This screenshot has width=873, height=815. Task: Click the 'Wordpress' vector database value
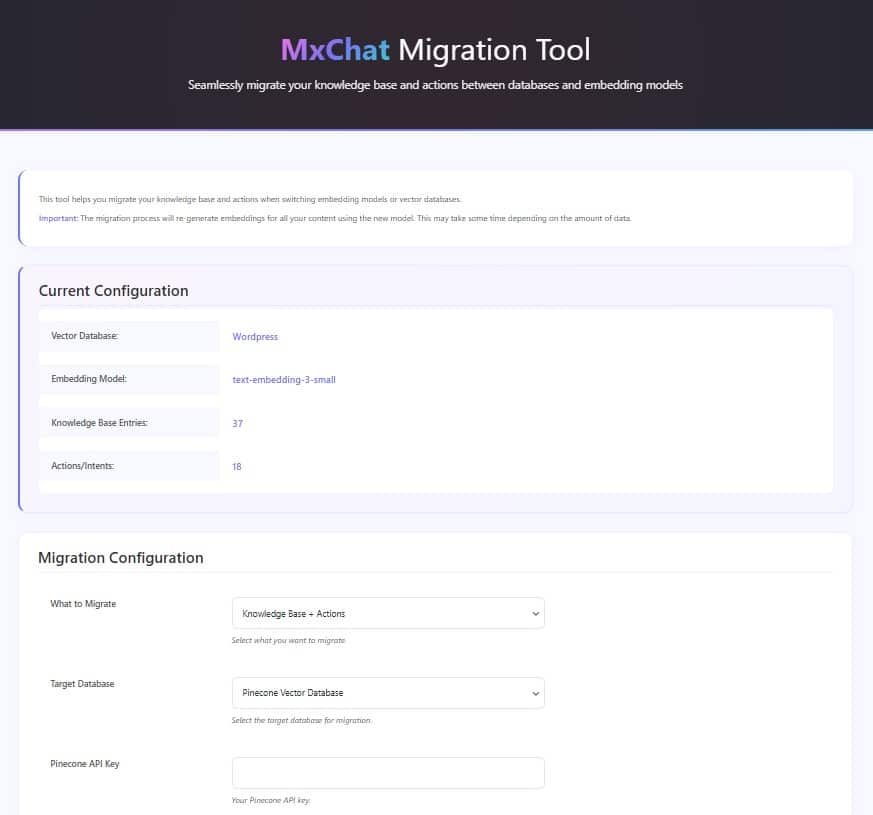tap(255, 337)
